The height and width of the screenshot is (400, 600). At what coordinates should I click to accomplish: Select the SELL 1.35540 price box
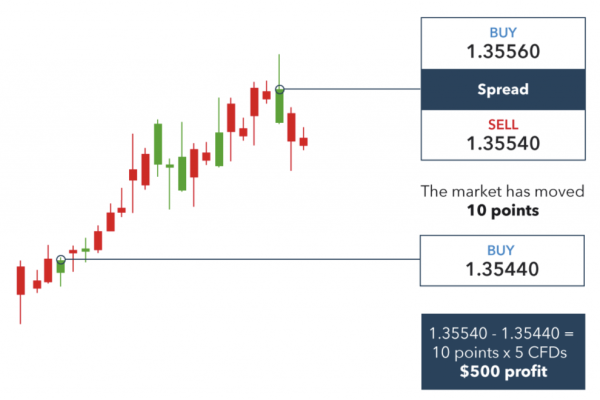[x=503, y=135]
